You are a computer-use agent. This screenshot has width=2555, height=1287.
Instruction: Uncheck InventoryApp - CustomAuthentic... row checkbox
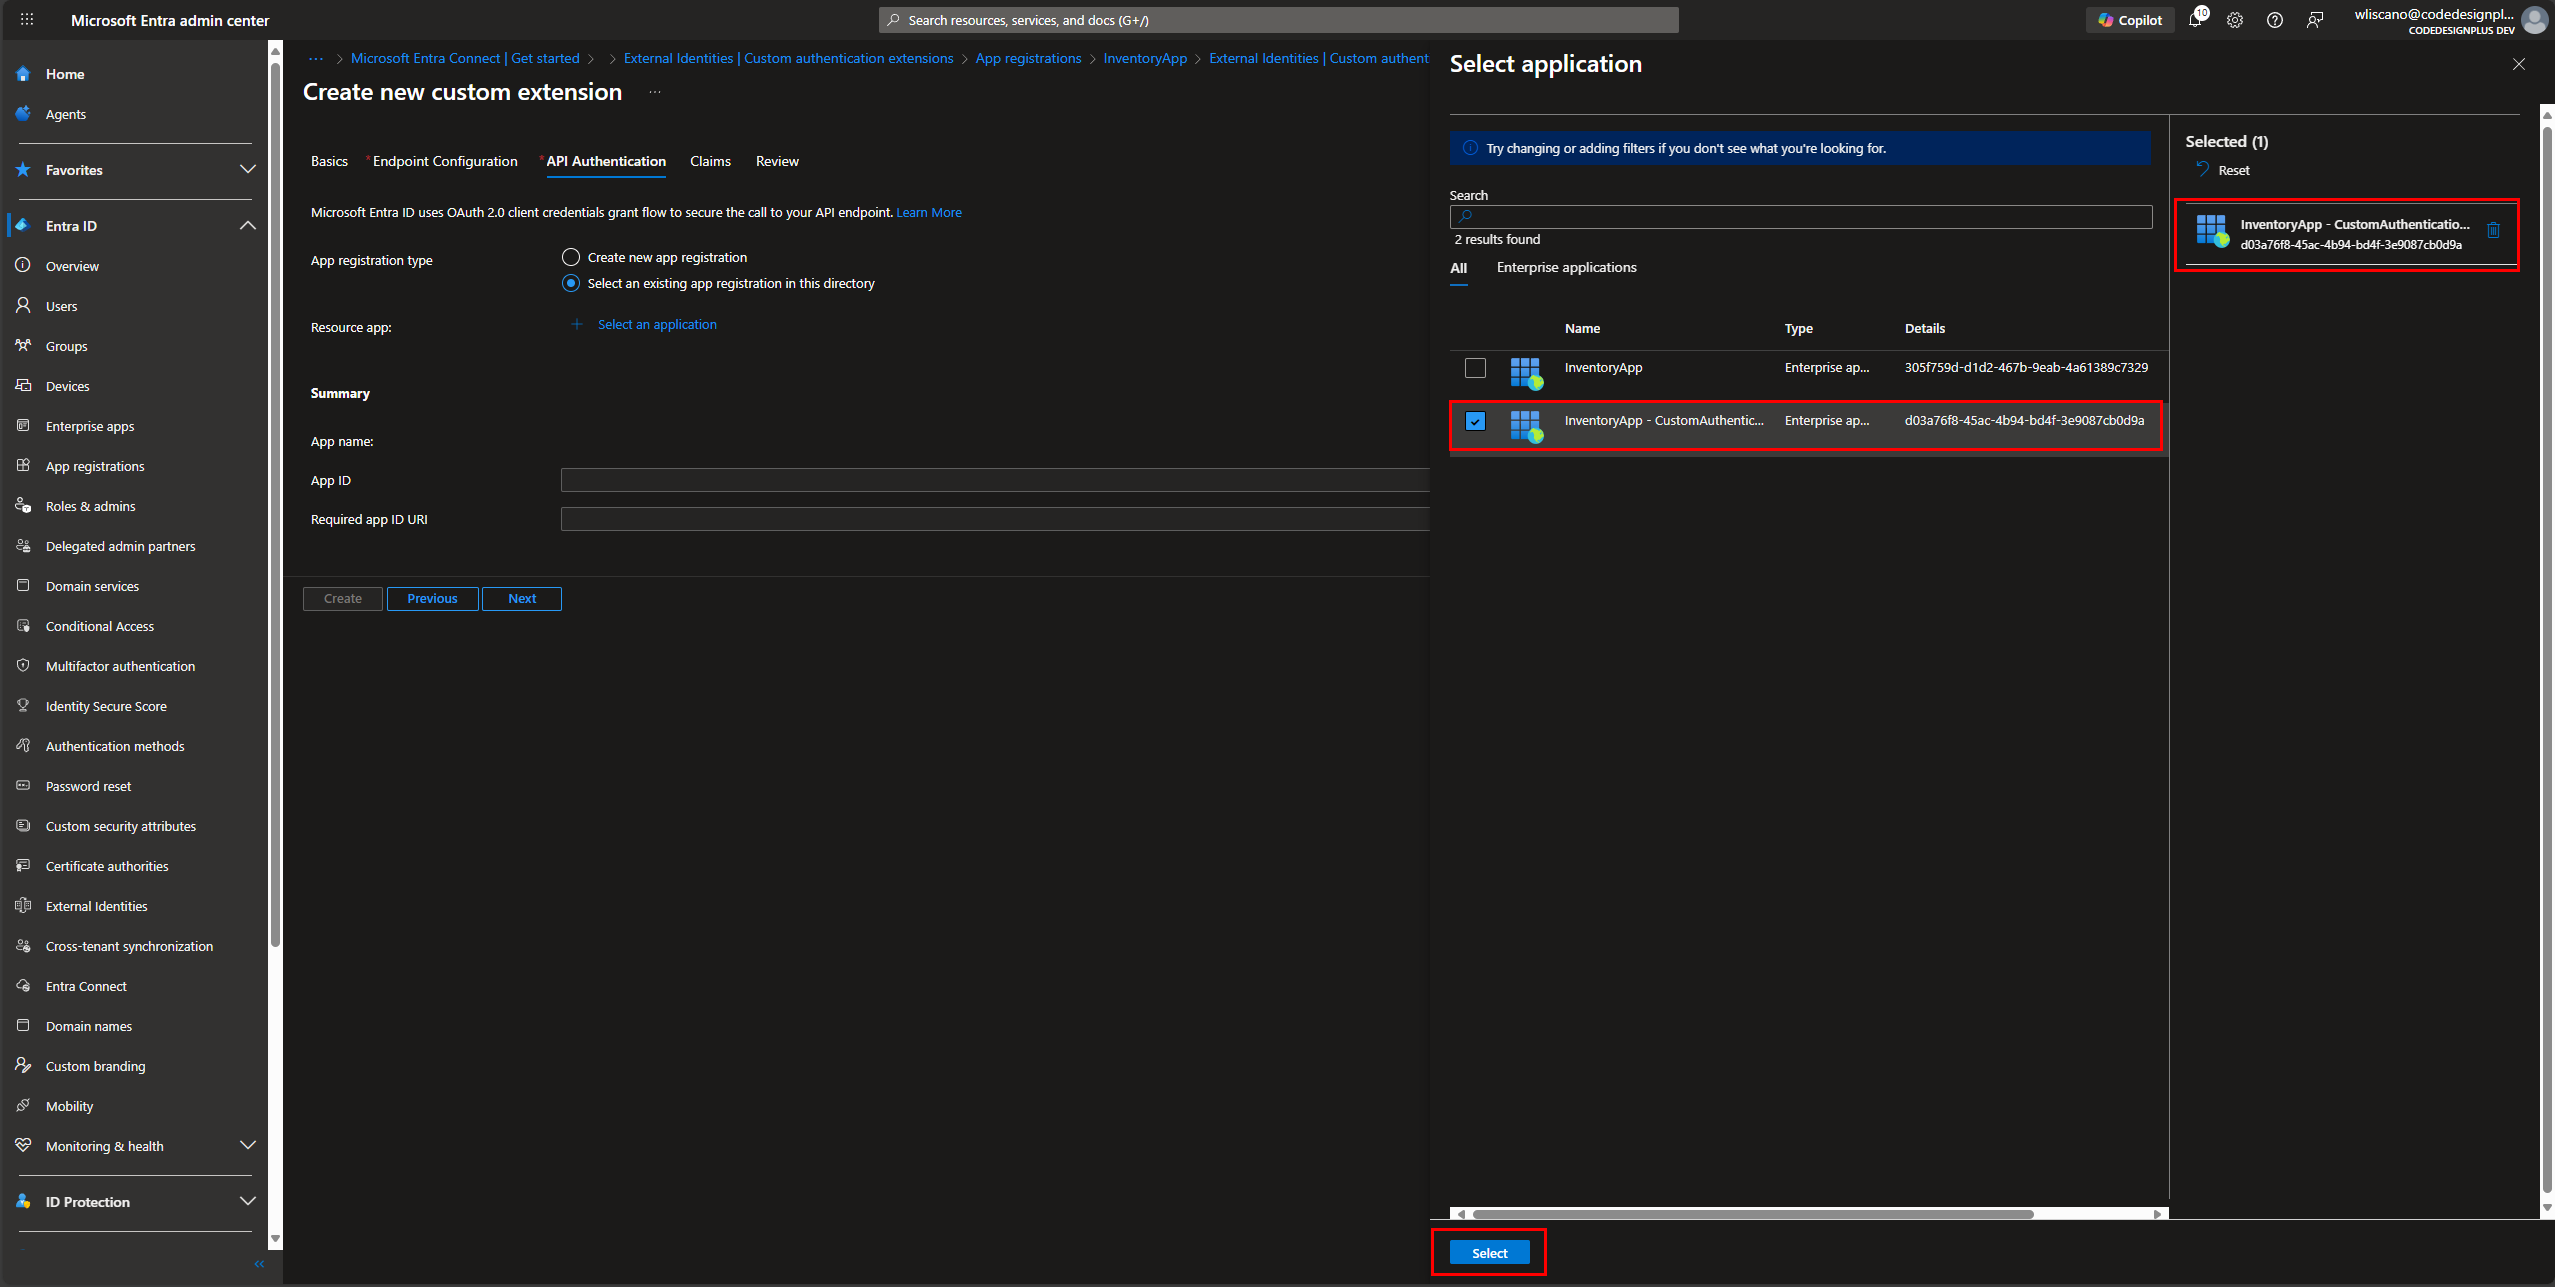click(1475, 421)
